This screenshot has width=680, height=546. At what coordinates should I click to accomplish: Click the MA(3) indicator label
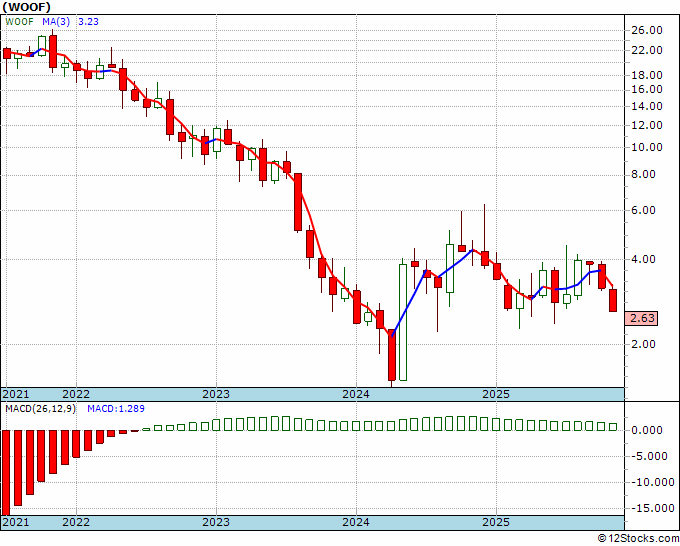click(x=56, y=22)
